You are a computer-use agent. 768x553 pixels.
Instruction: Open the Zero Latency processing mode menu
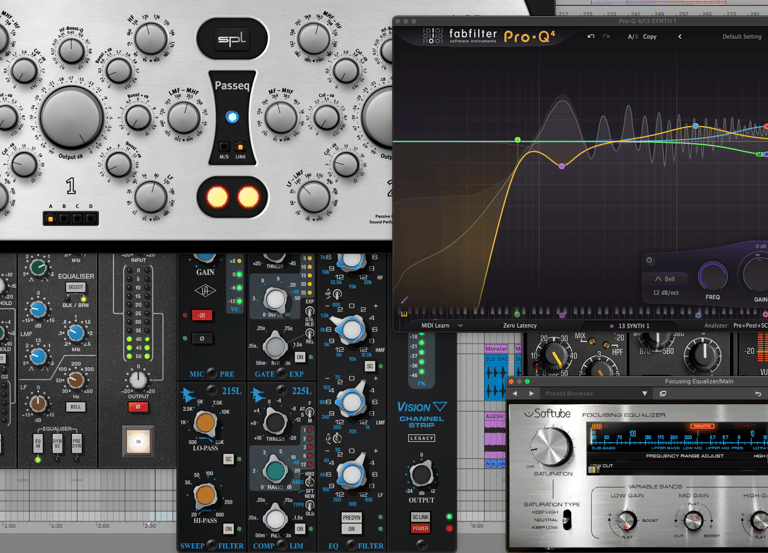point(520,325)
